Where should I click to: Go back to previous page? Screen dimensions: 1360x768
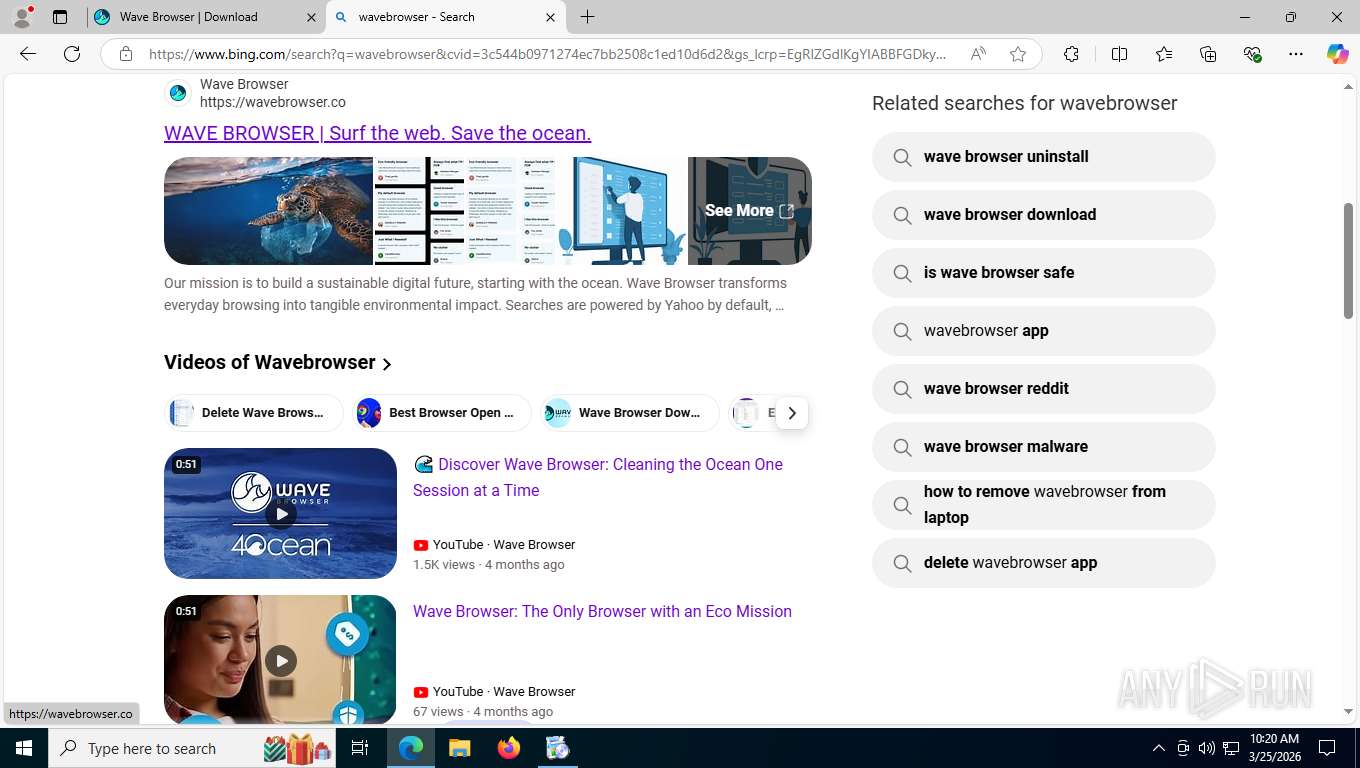[x=28, y=54]
